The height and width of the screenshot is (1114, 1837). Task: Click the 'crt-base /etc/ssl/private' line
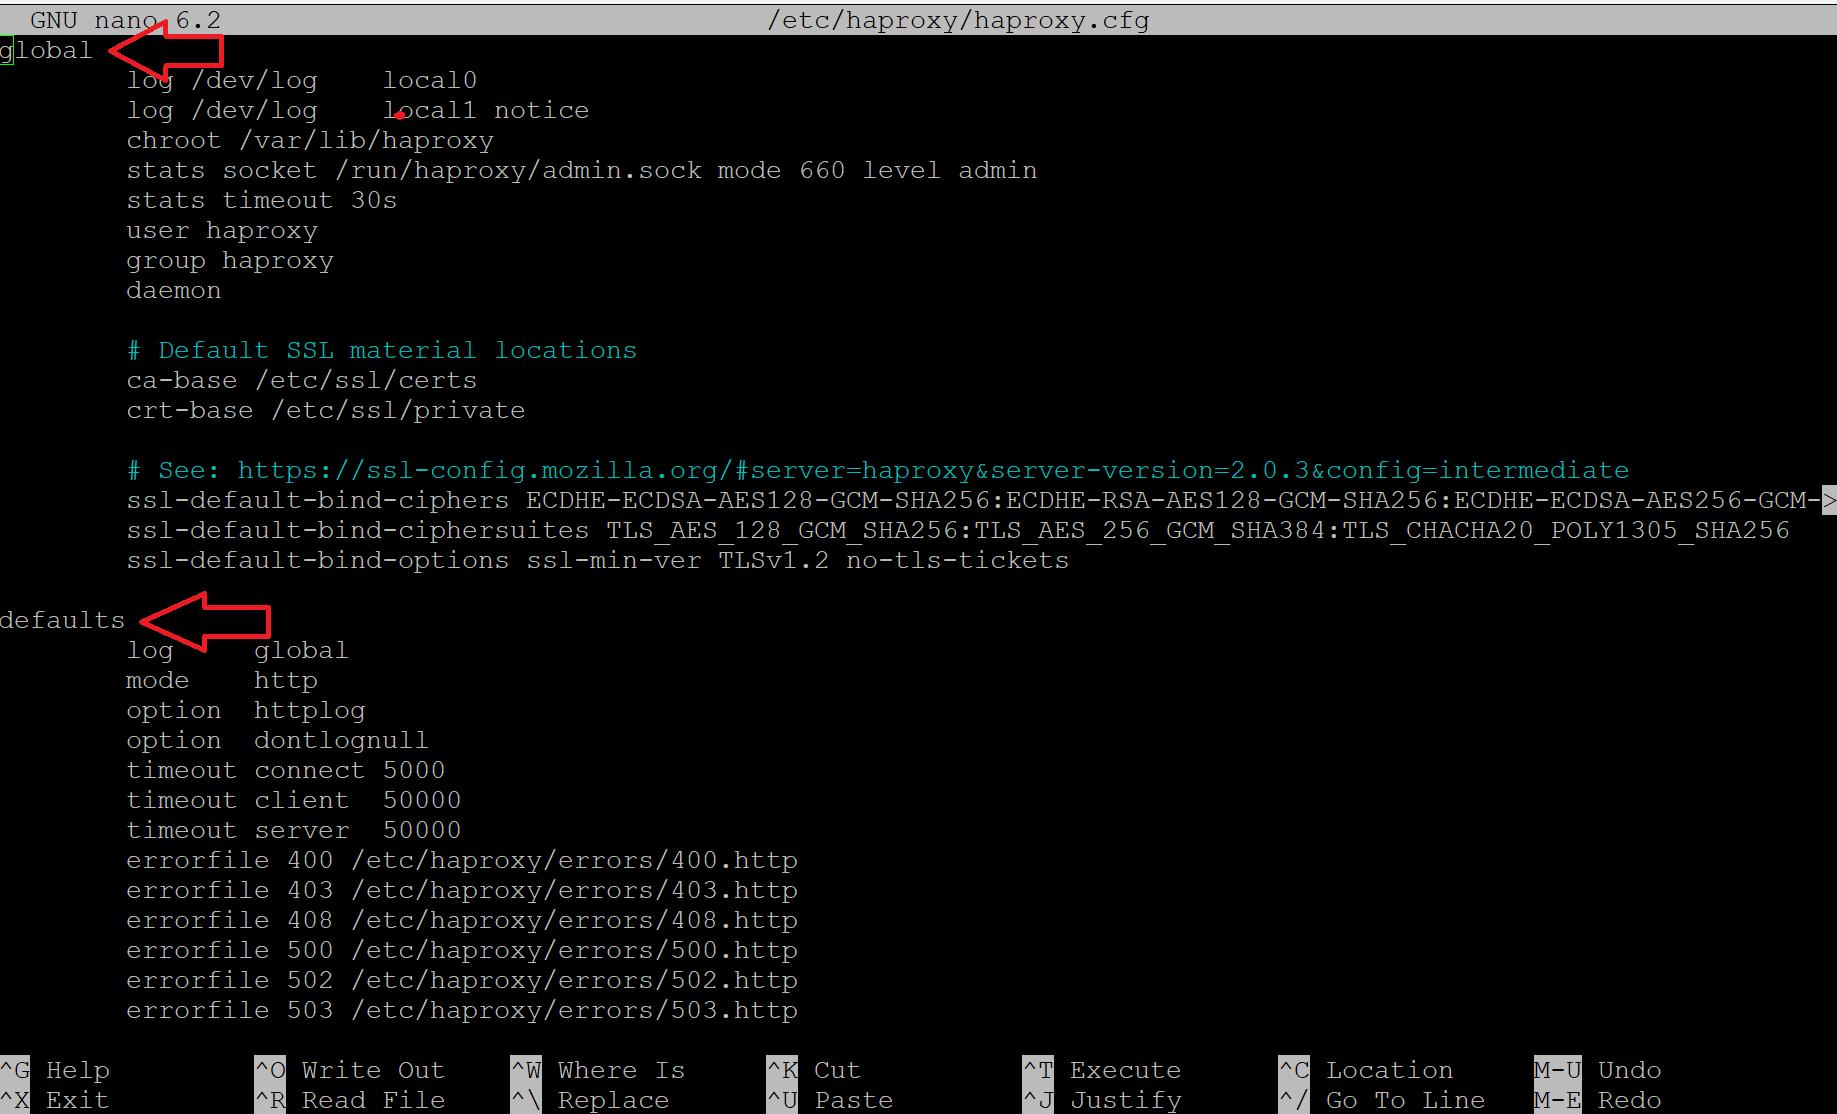(x=326, y=410)
